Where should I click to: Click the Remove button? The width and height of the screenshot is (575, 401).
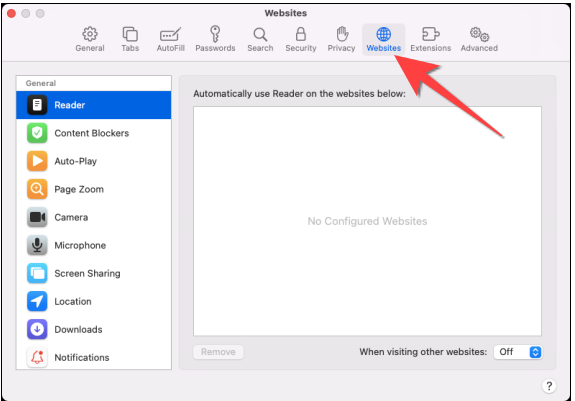218,352
